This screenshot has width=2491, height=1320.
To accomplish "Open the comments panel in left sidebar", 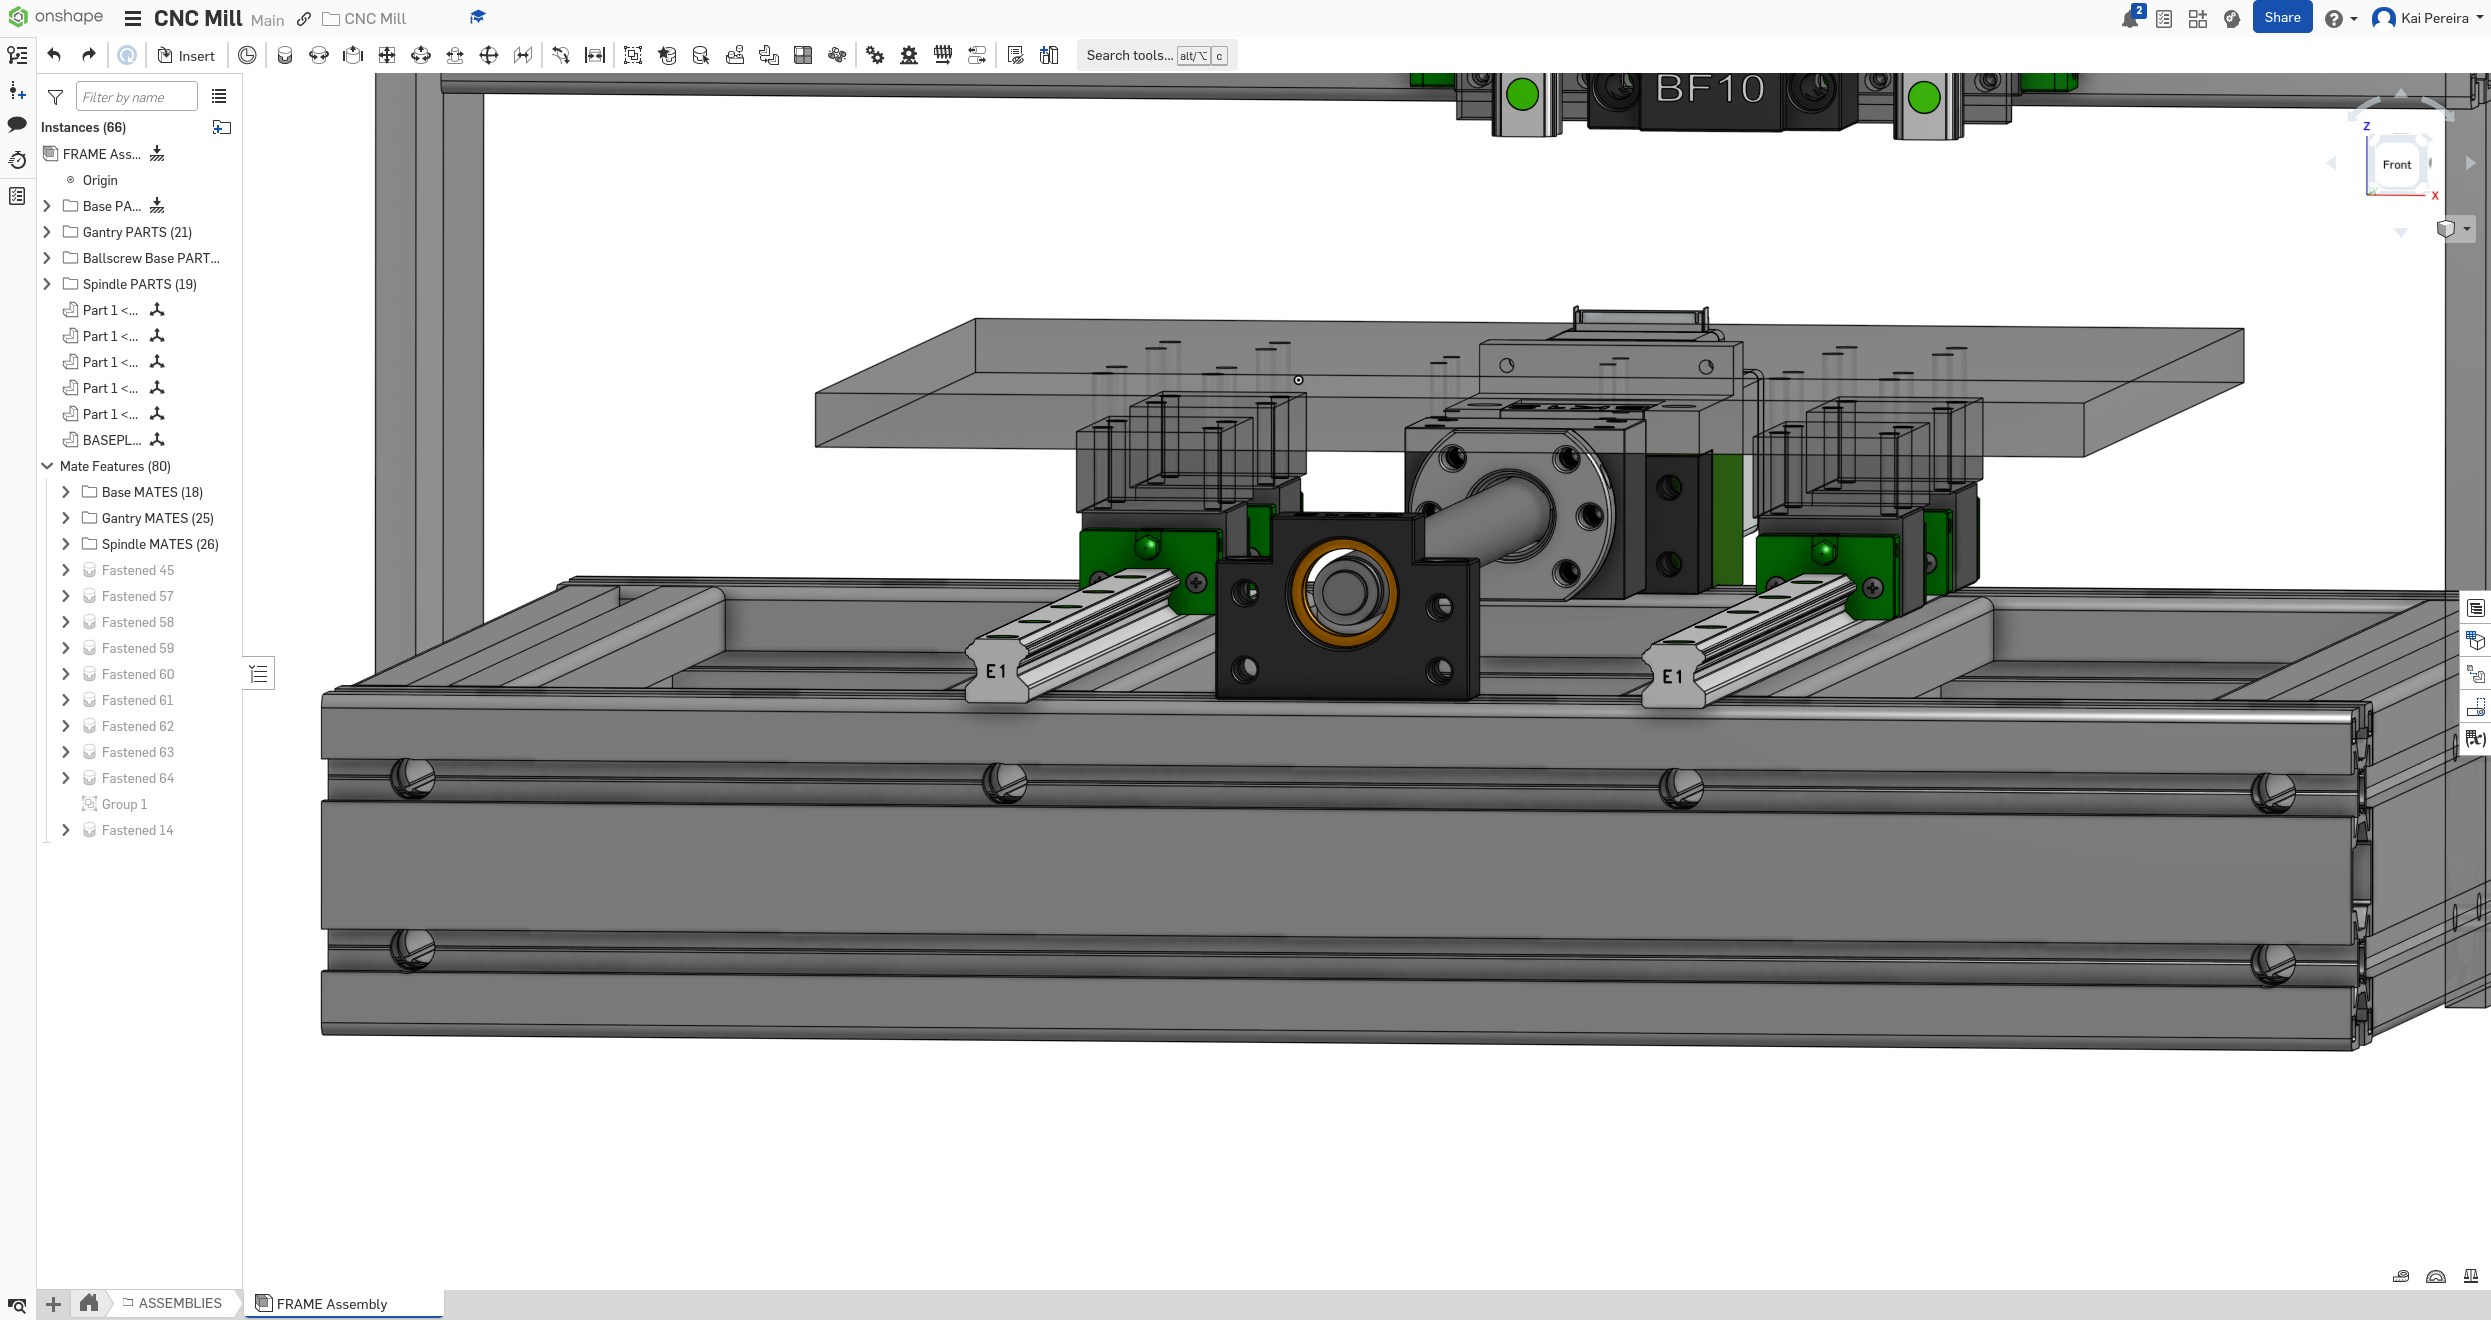I will click(x=17, y=124).
